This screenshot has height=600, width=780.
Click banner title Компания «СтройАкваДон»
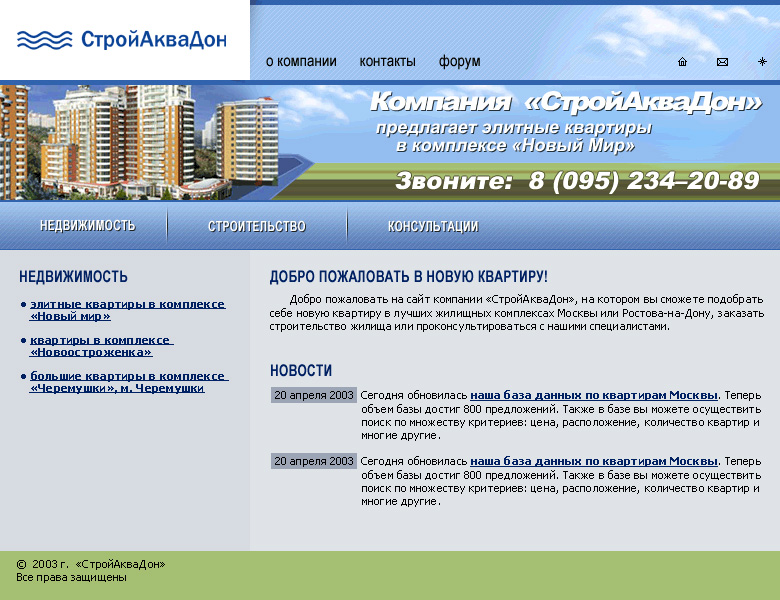pyautogui.click(x=566, y=101)
